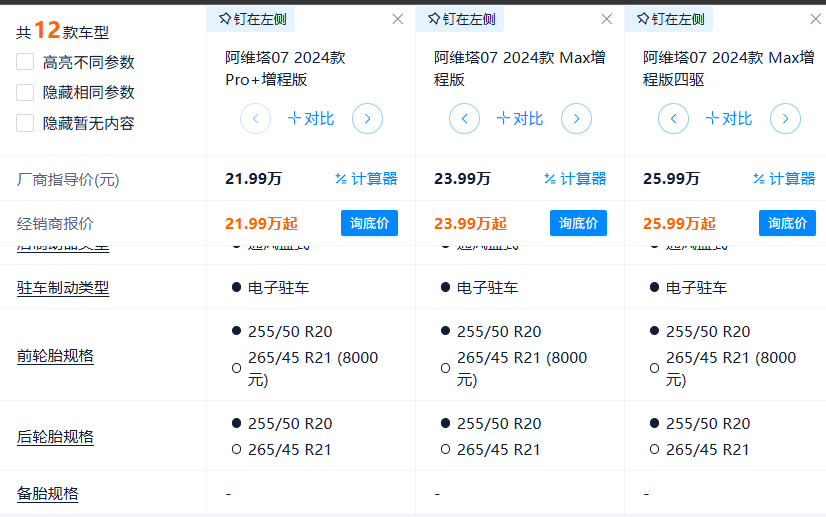Screen dimensions: 826x517
Task: Open 计算器 for the 23.99万 model
Action: pos(575,179)
